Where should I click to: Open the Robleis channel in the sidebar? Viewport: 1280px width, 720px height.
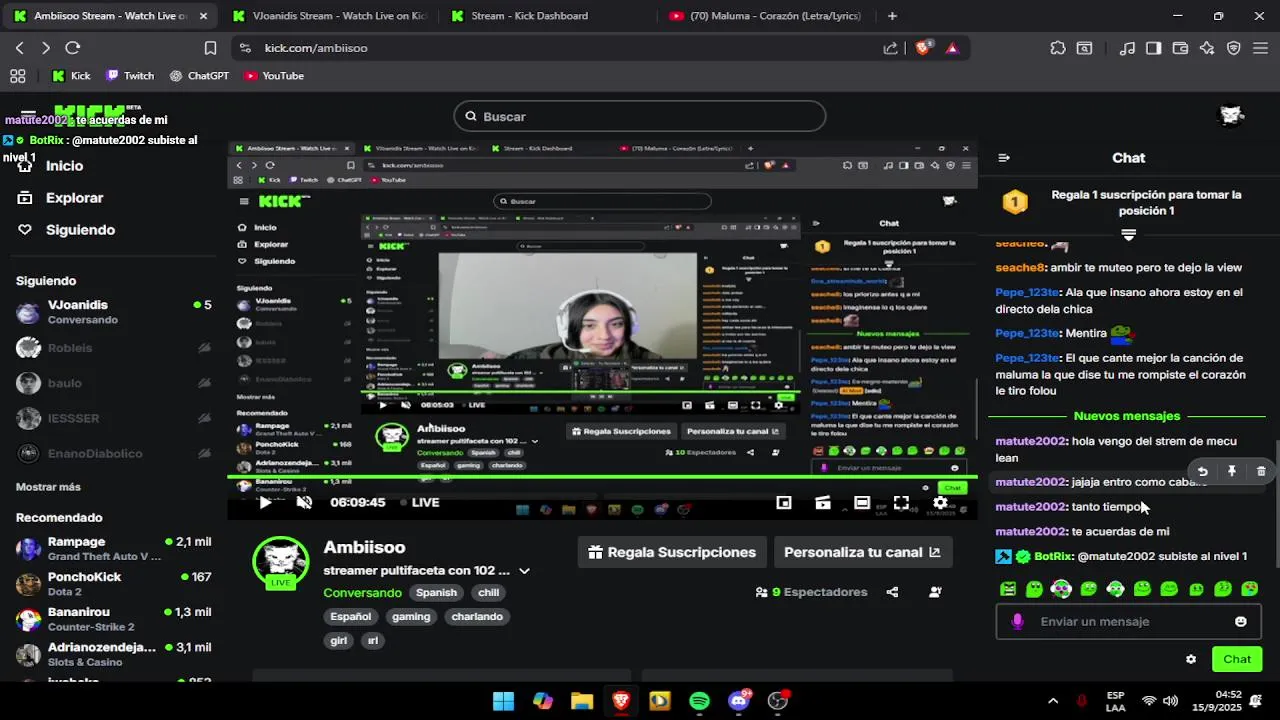point(114,348)
